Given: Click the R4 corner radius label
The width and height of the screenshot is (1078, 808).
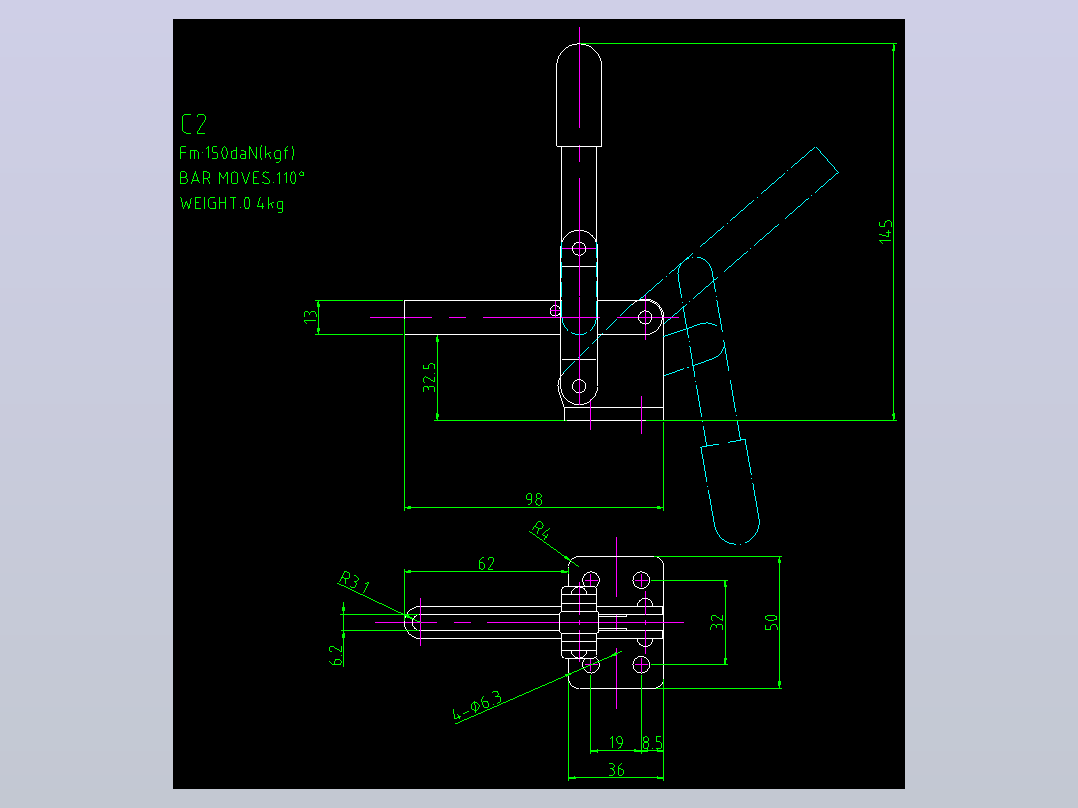Looking at the screenshot, I should [x=541, y=530].
